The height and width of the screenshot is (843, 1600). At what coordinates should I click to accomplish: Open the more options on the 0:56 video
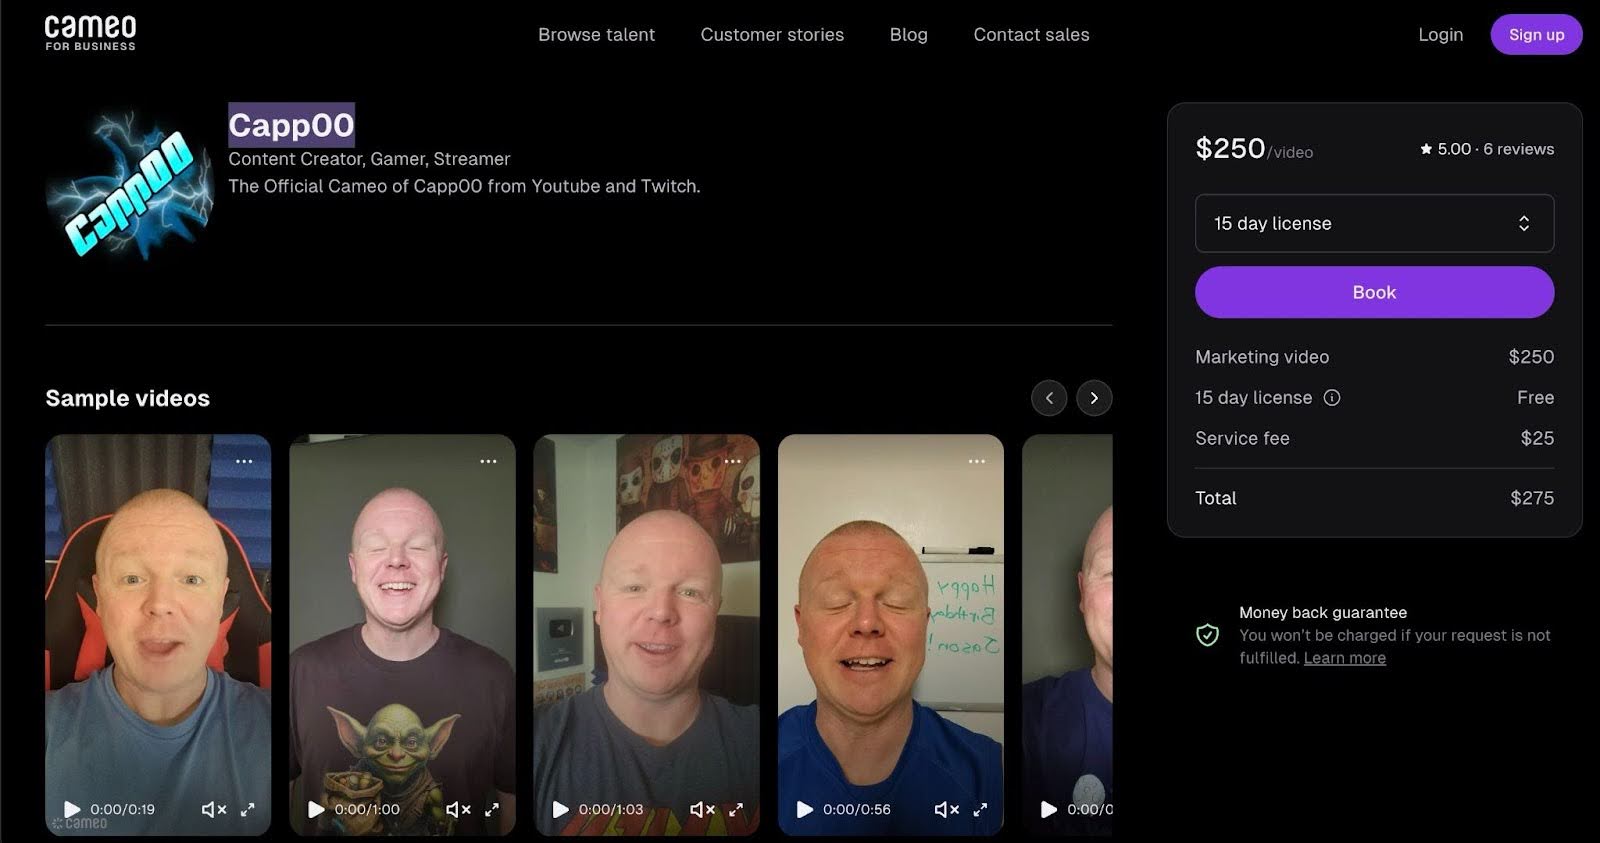[x=977, y=461]
